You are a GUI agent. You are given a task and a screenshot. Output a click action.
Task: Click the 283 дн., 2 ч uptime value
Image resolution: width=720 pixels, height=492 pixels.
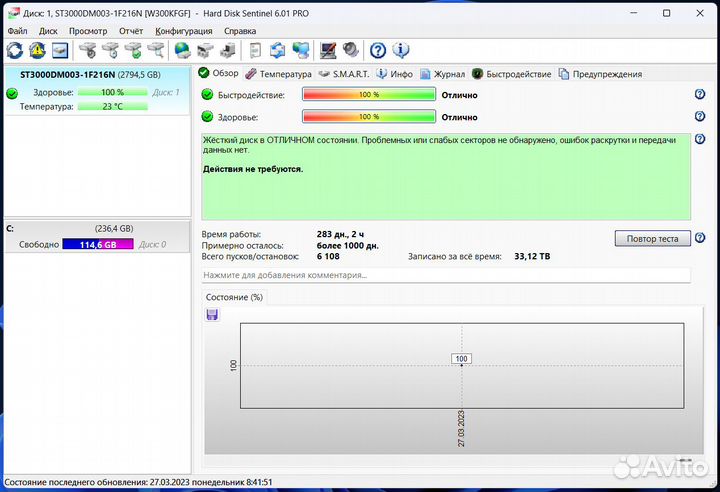(x=340, y=234)
